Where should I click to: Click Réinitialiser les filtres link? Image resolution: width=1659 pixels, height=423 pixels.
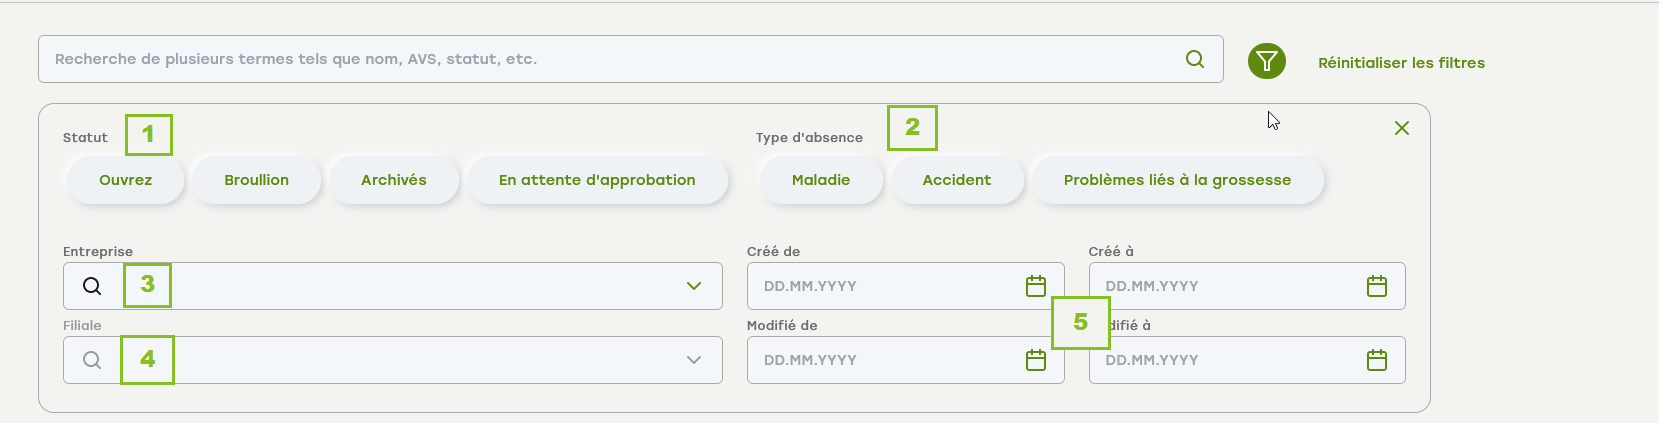(1401, 63)
